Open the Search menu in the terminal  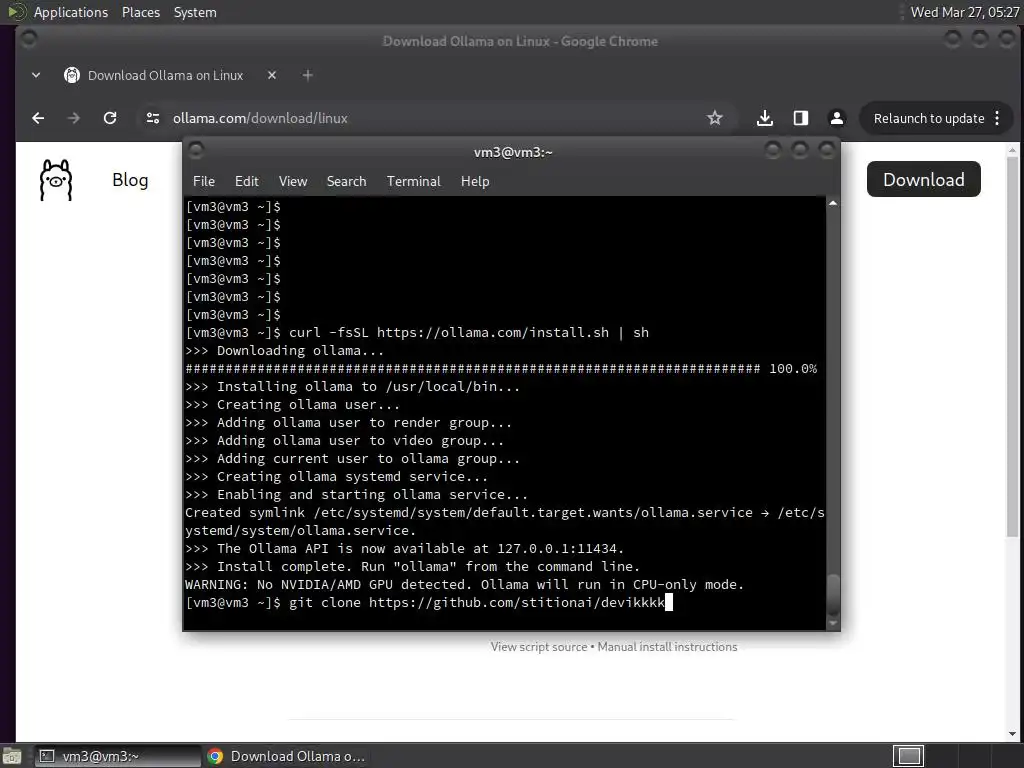point(346,182)
